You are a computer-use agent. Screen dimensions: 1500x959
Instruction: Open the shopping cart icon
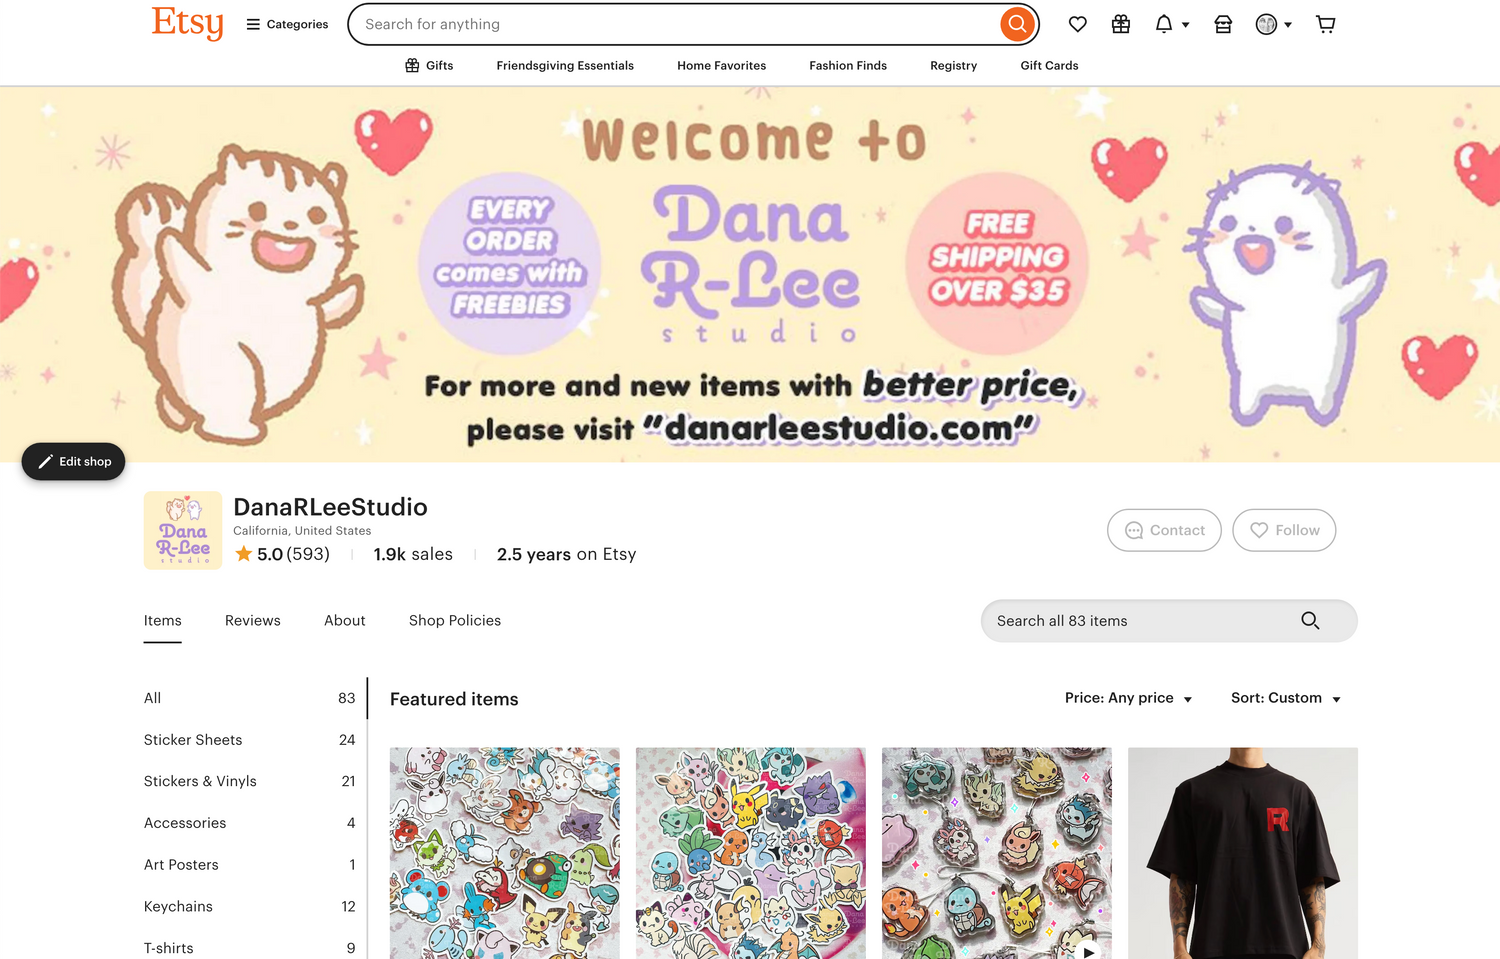[1326, 24]
